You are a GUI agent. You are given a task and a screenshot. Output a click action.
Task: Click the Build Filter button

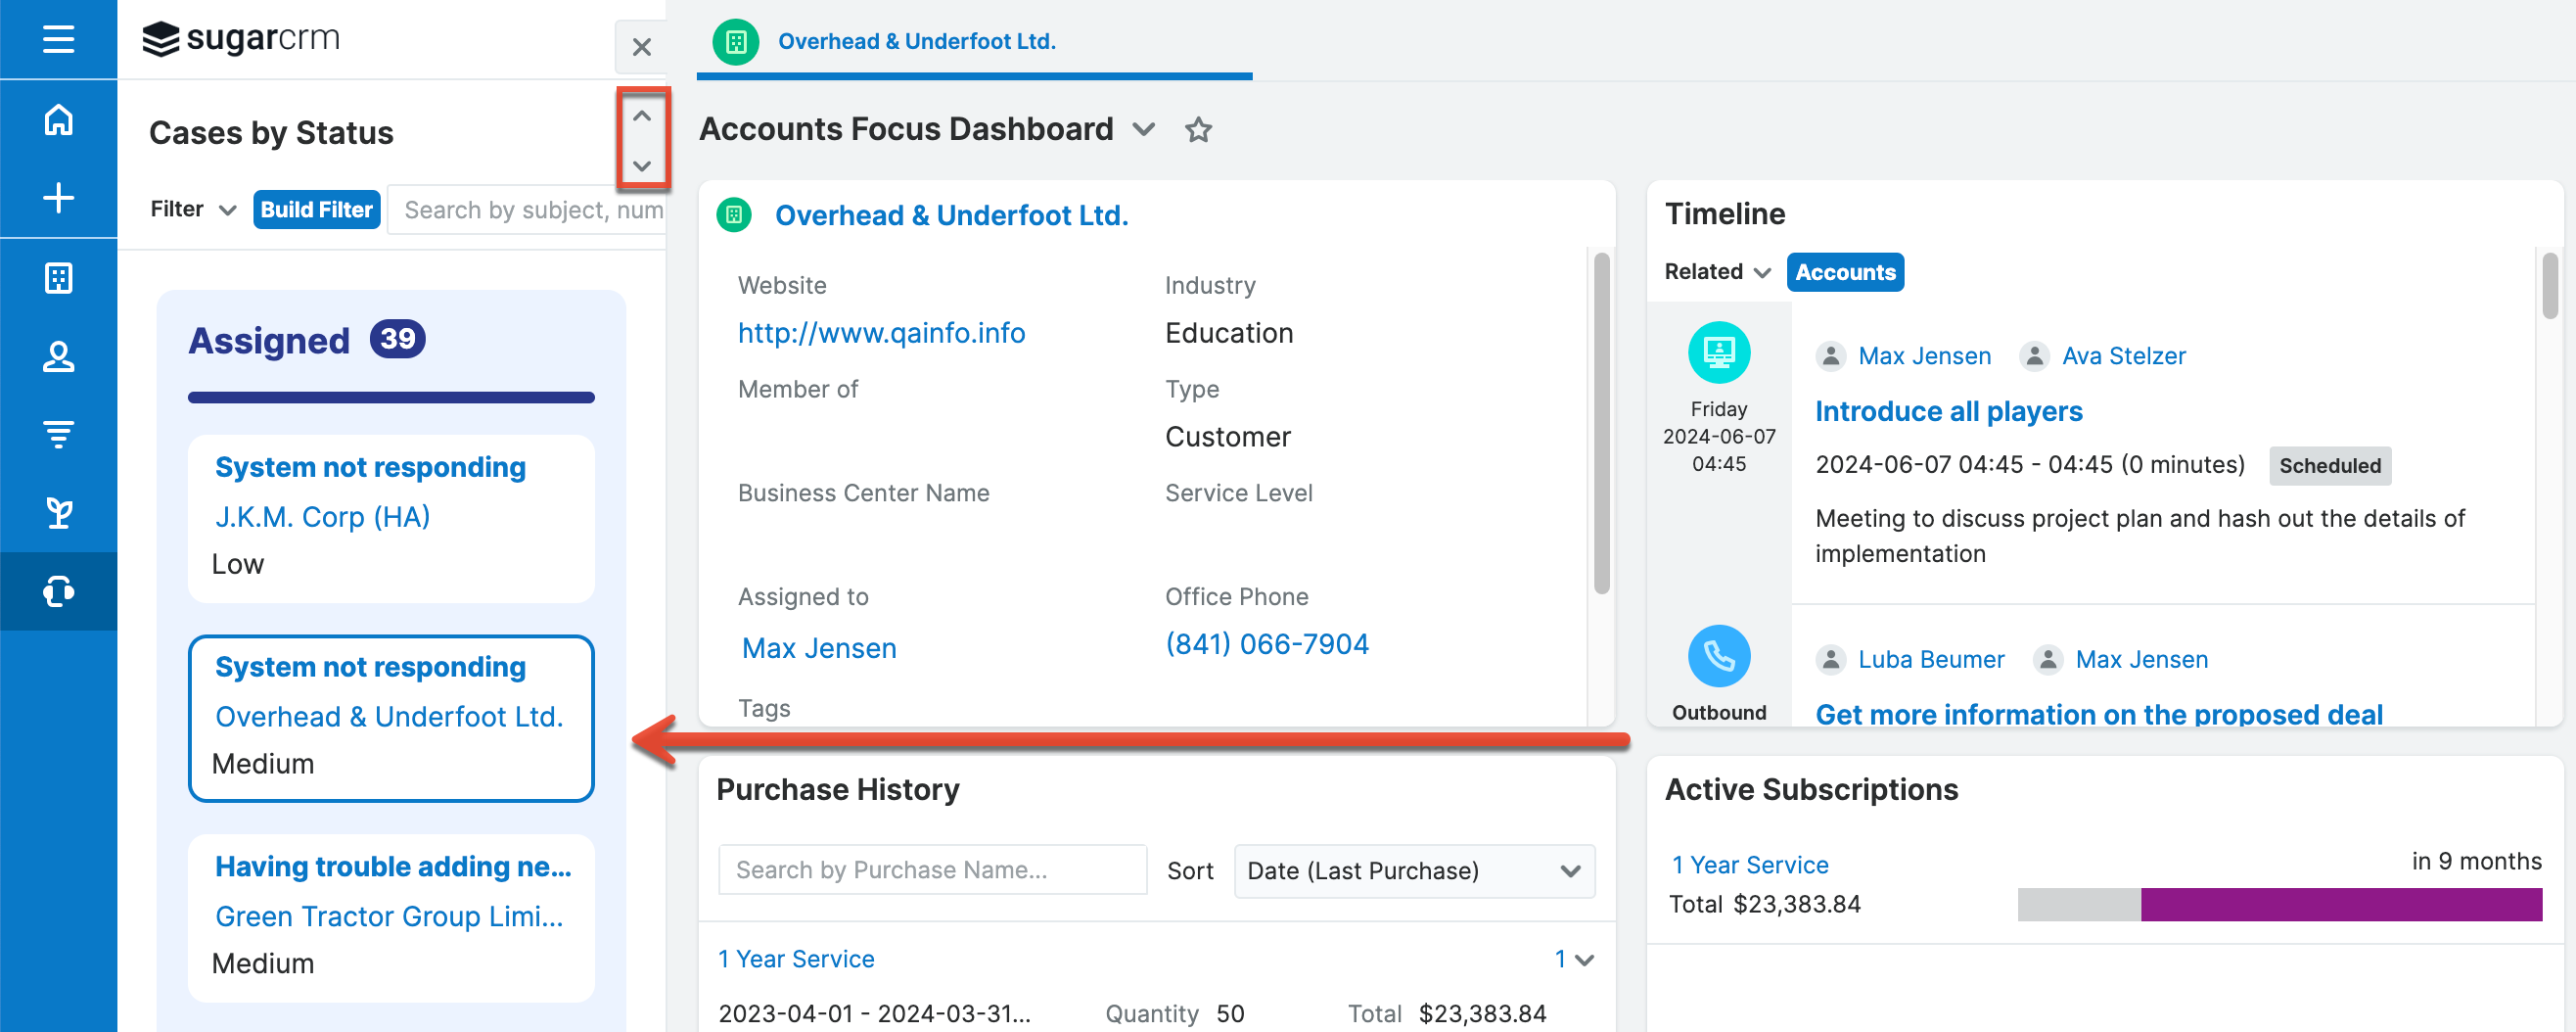(316, 209)
